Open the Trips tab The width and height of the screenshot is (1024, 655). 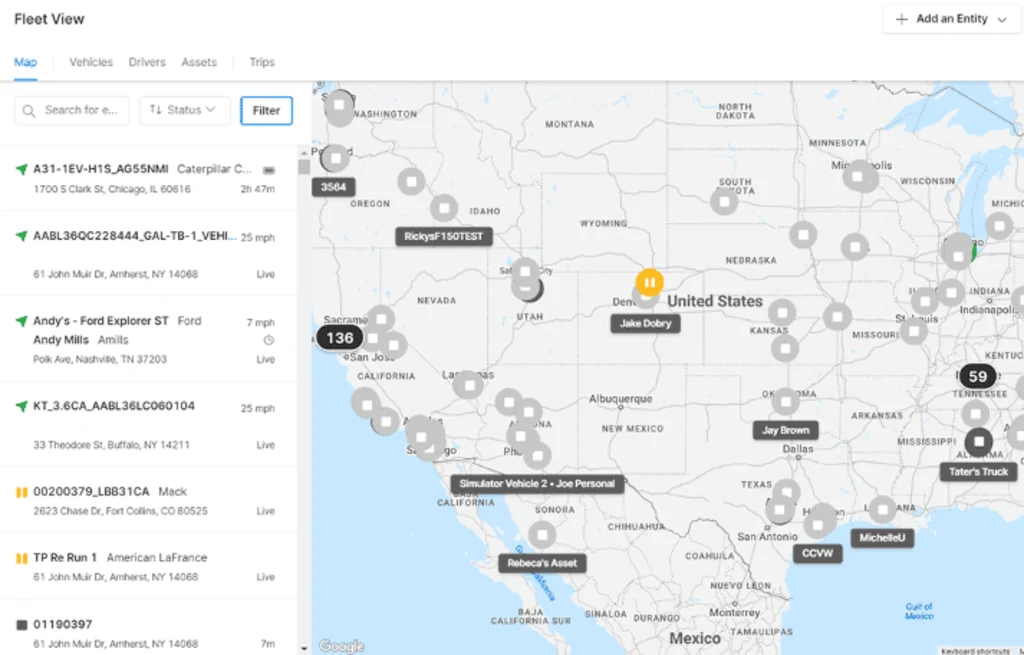point(262,62)
